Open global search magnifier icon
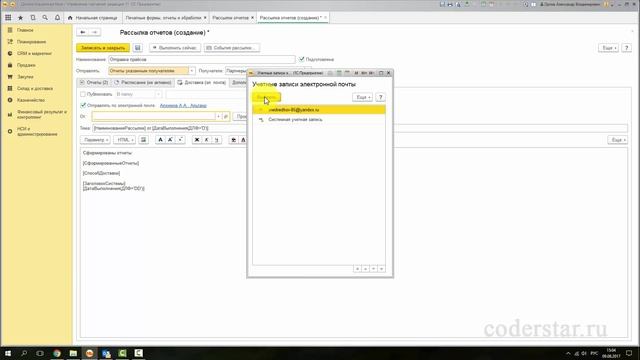The width and height of the screenshot is (640, 360). coord(45,18)
